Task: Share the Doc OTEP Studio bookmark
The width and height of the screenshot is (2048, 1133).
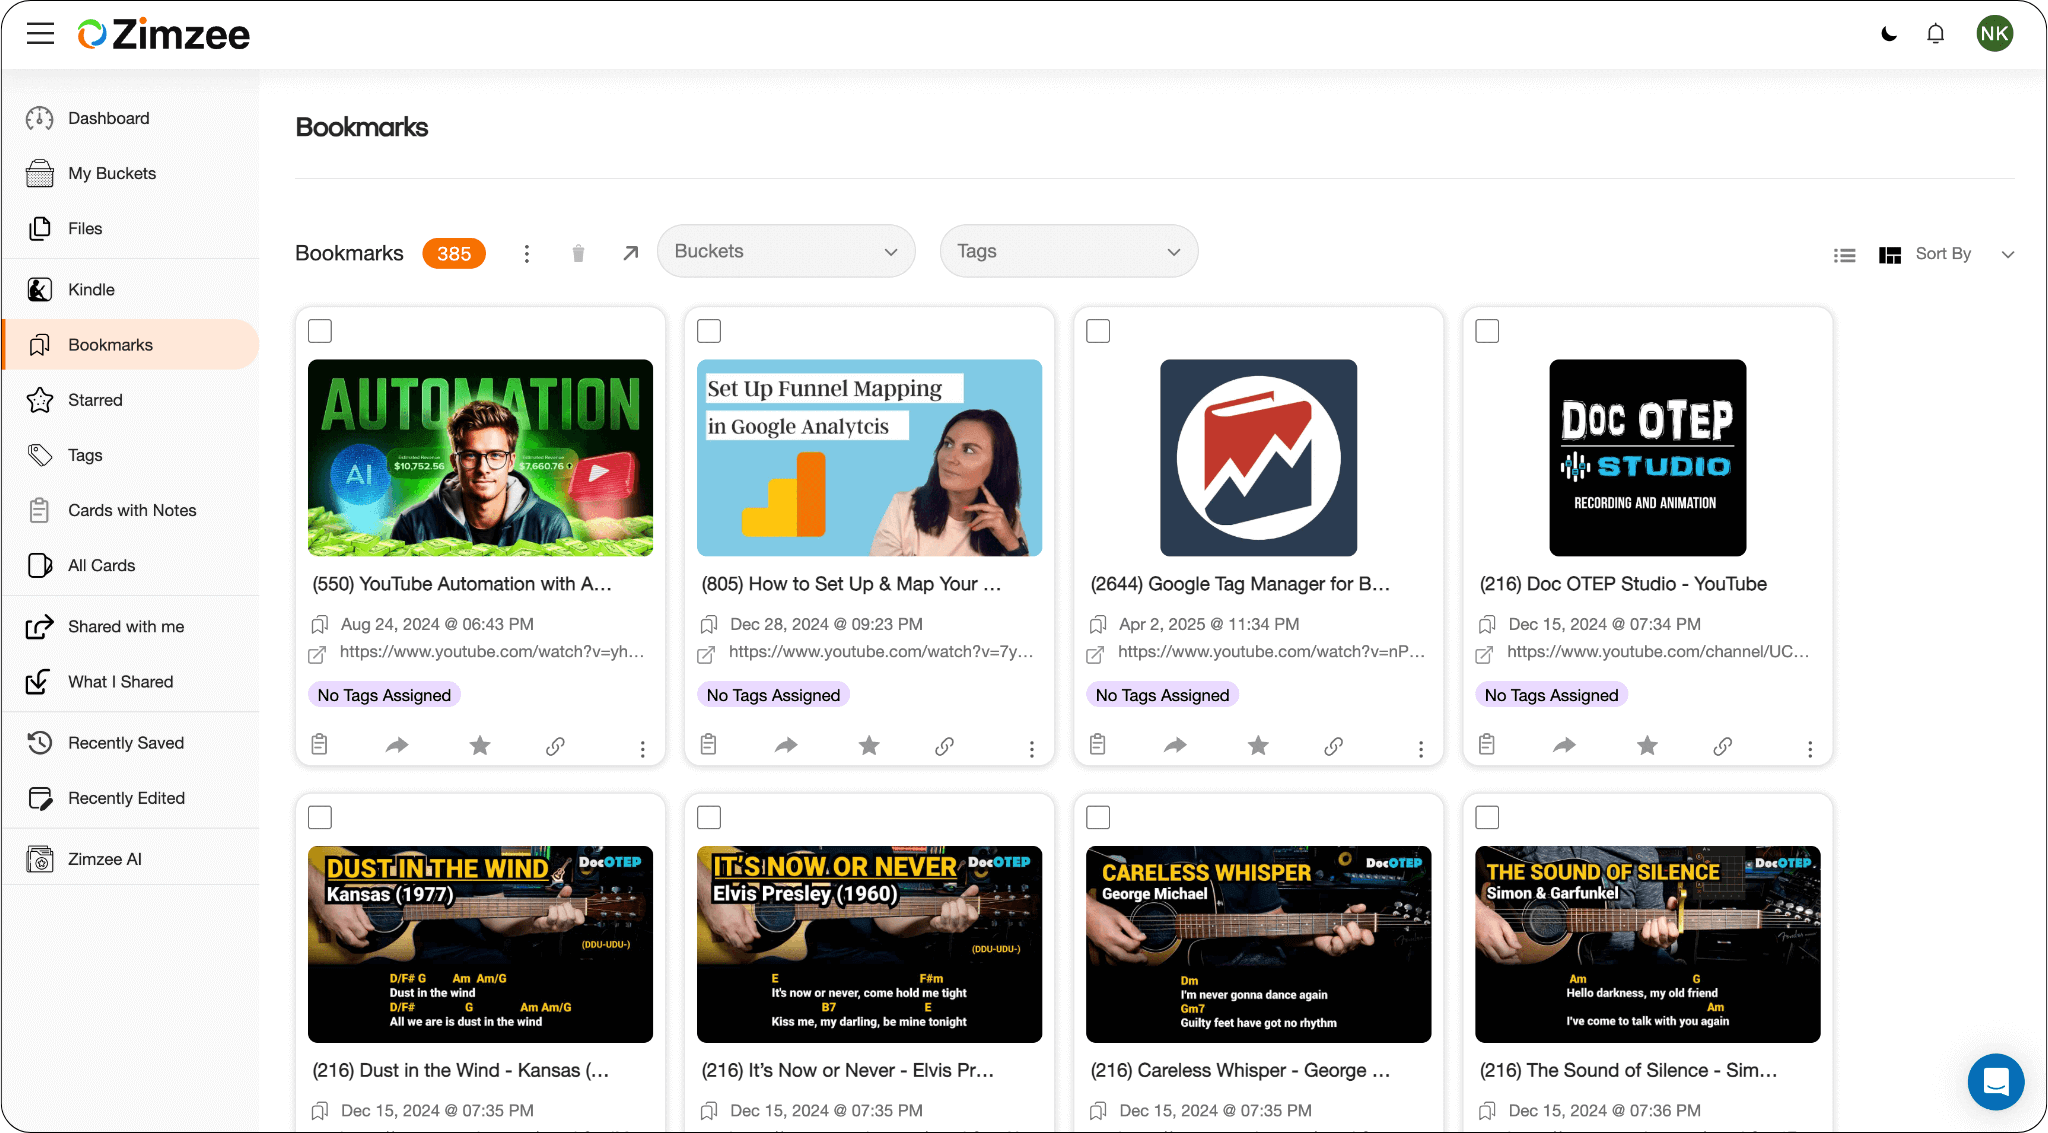Action: click(x=1565, y=746)
